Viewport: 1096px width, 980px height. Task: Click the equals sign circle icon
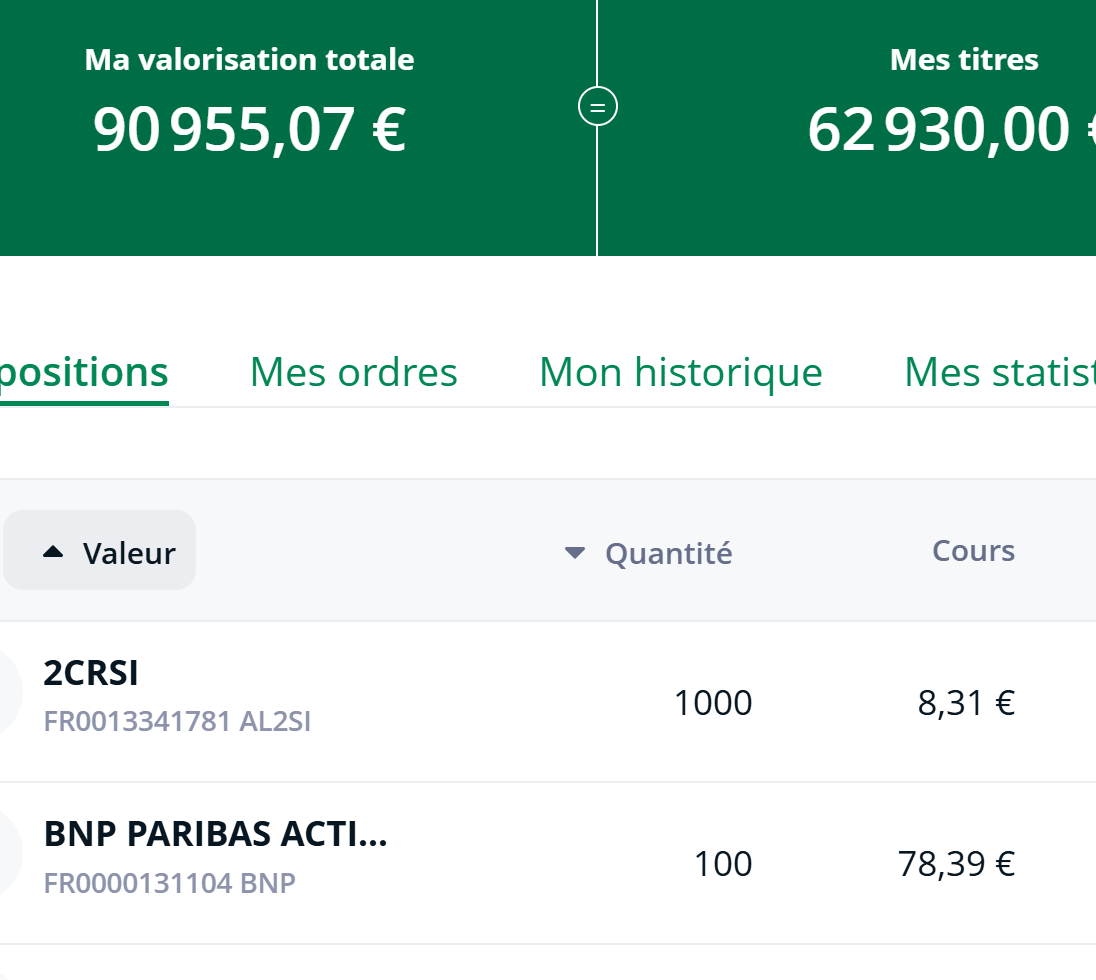click(x=598, y=106)
